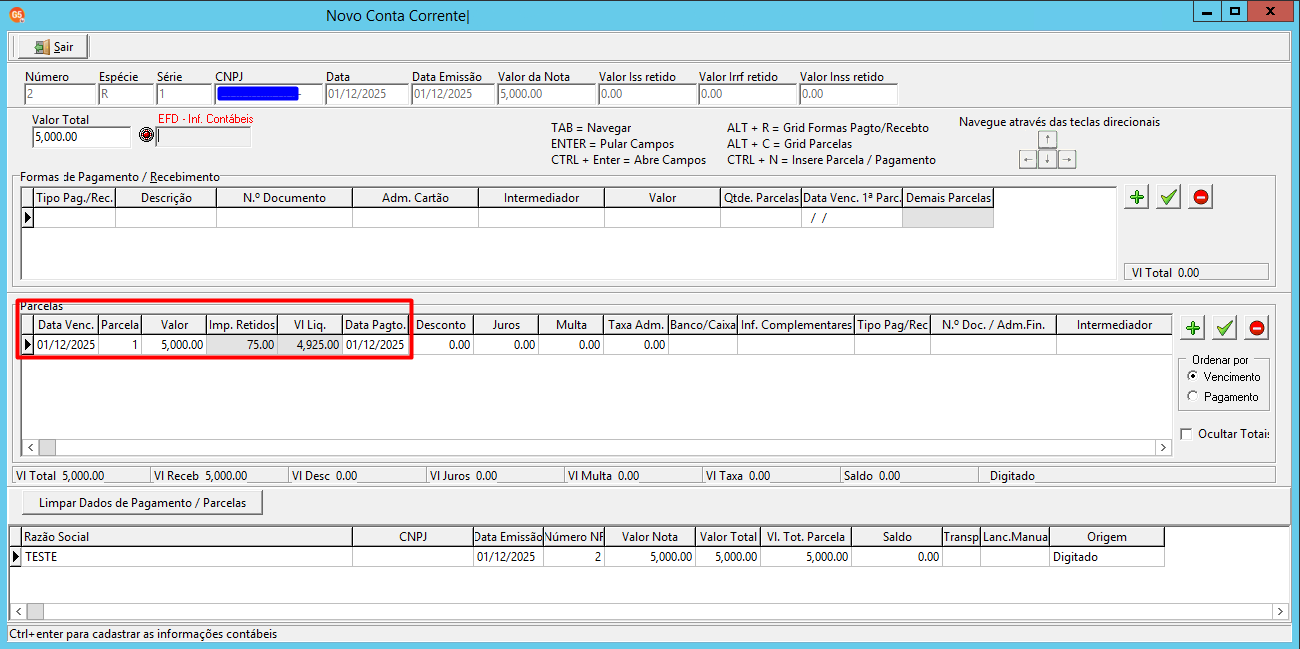This screenshot has width=1300, height=649.
Task: Click the Juros cell in Parcelas row
Action: pyautogui.click(x=506, y=344)
